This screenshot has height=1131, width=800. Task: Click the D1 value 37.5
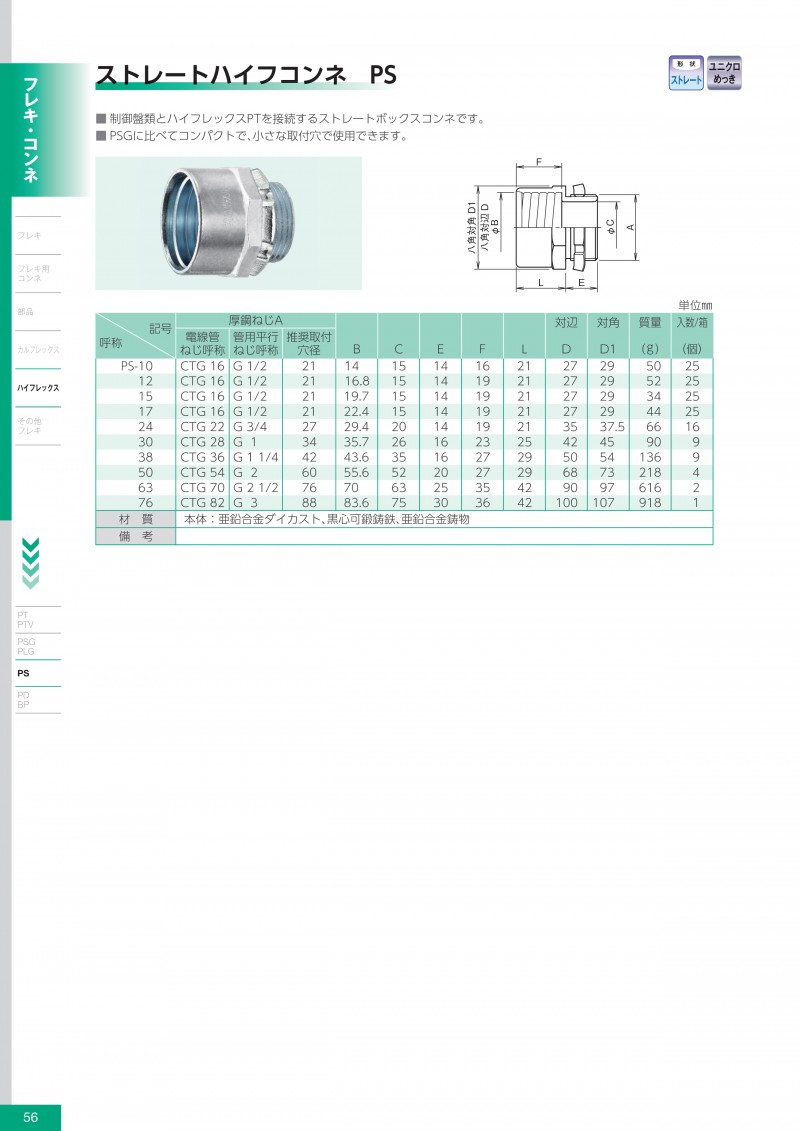(x=612, y=427)
